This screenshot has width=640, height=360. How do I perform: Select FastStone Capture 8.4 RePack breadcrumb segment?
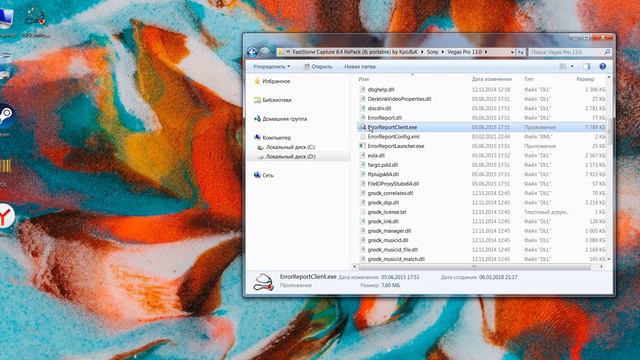click(355, 52)
